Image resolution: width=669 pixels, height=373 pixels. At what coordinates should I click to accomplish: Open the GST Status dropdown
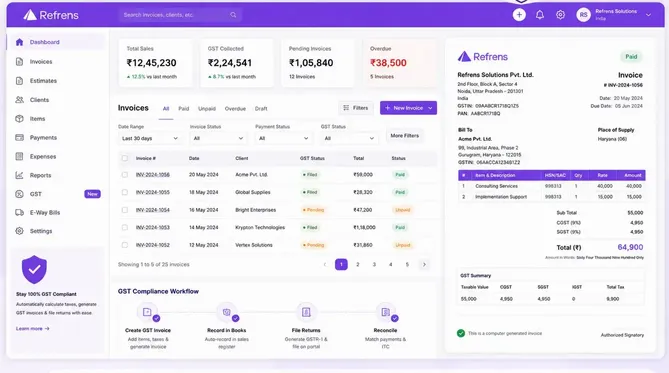pyautogui.click(x=349, y=138)
